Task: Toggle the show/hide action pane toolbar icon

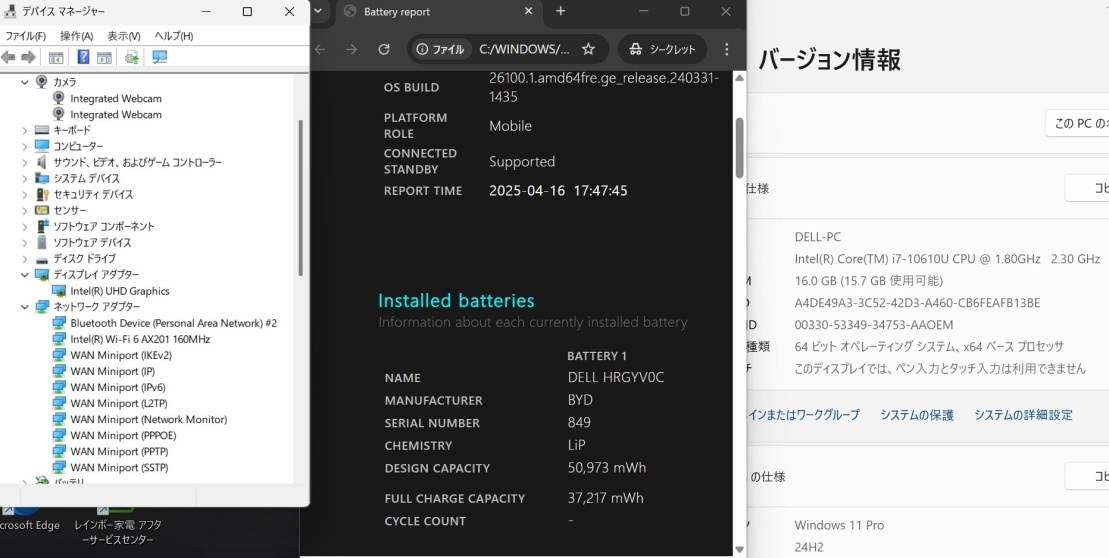Action: click(x=105, y=57)
